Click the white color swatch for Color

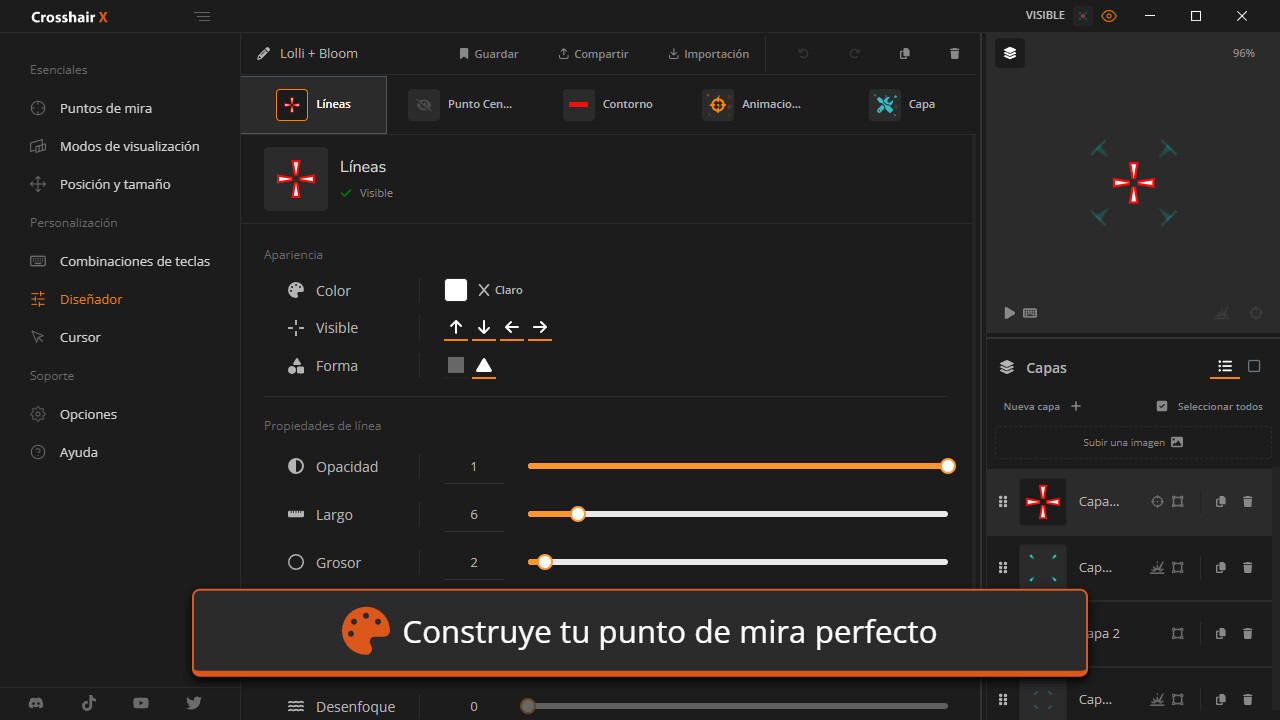point(456,290)
